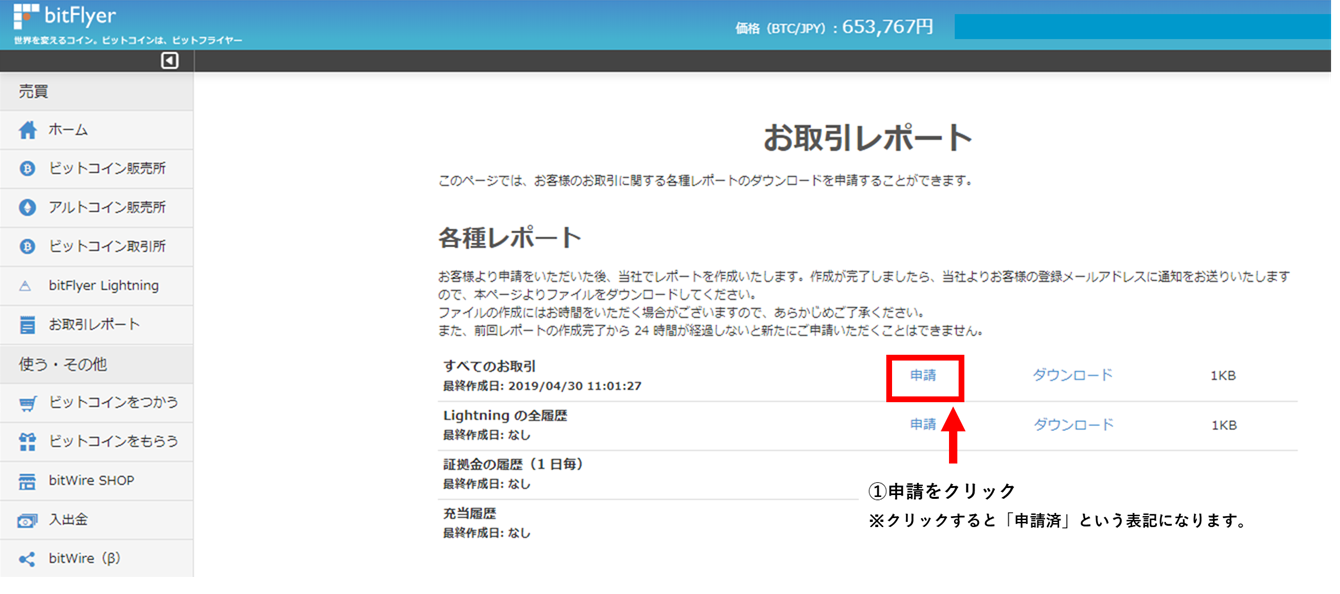The height and width of the screenshot is (594, 1340).
Task: Click 申請 for すべてのお取引
Action: tap(923, 376)
